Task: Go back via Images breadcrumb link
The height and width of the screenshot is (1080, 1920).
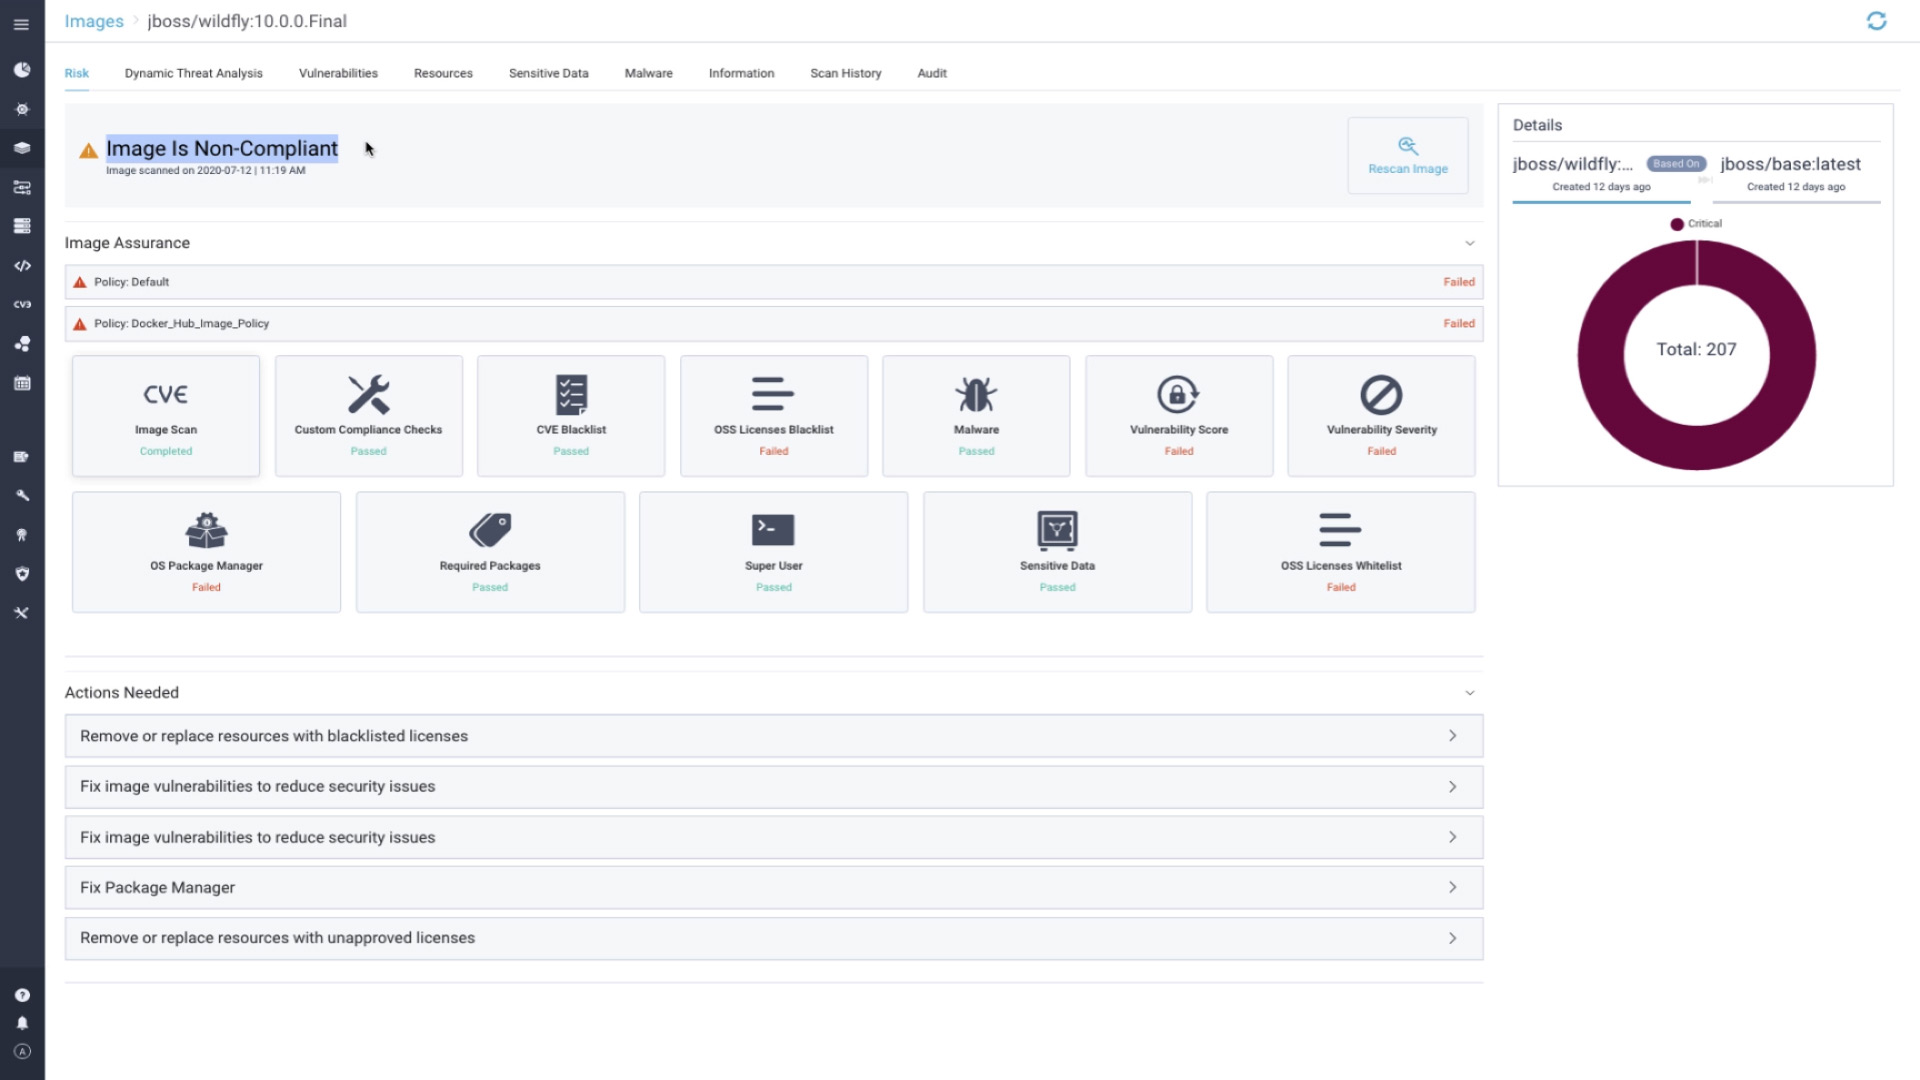Action: tap(94, 21)
